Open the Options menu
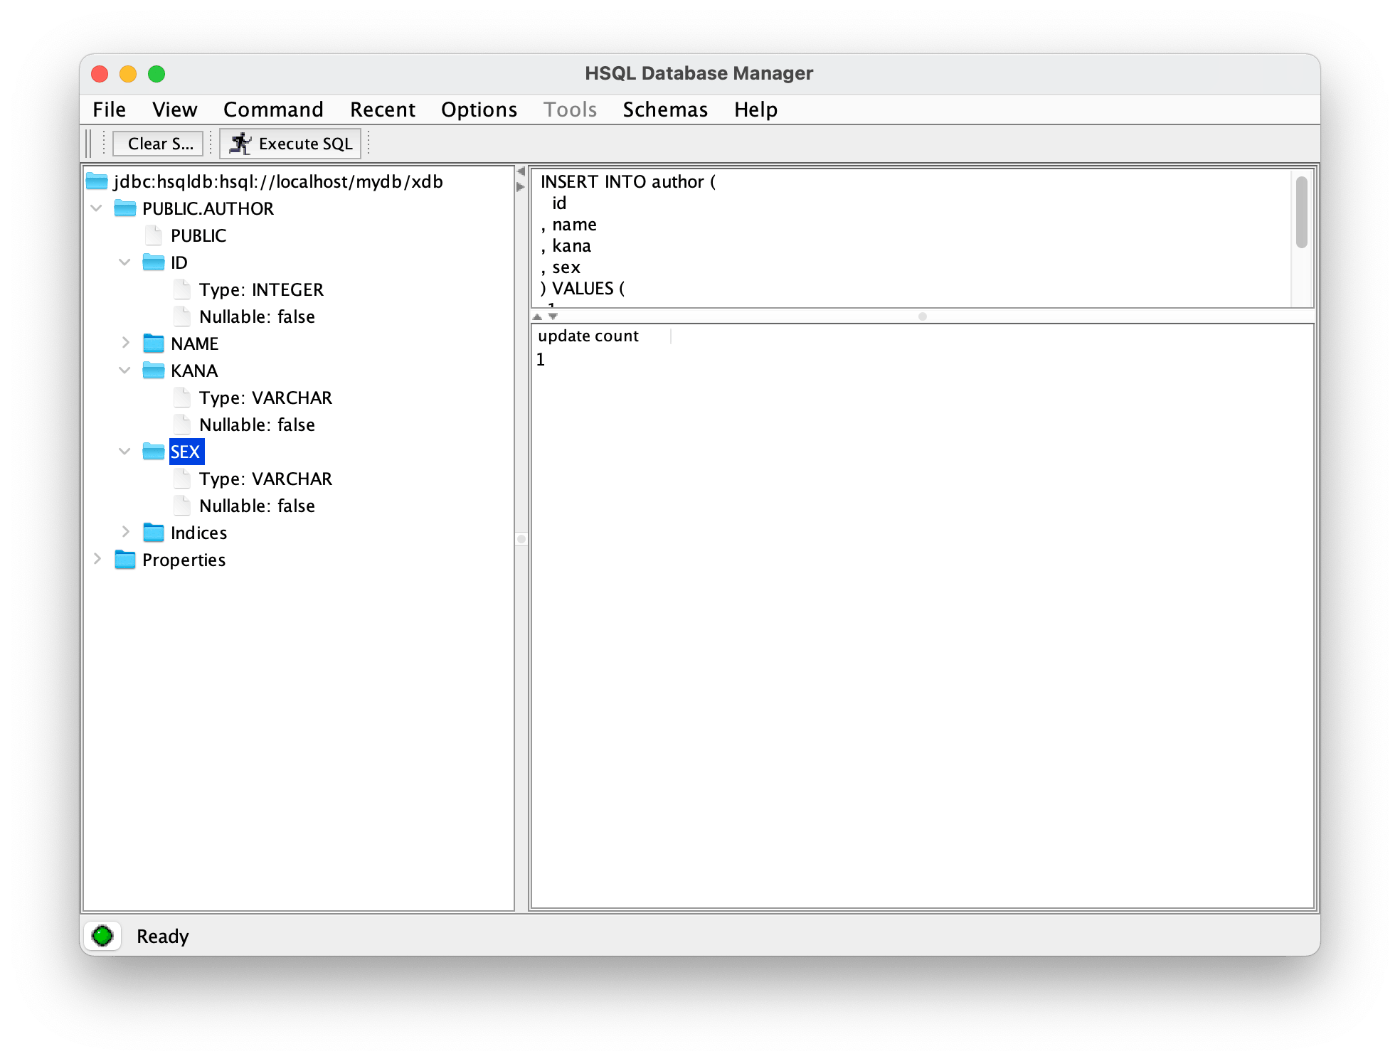The width and height of the screenshot is (1400, 1061). [479, 110]
